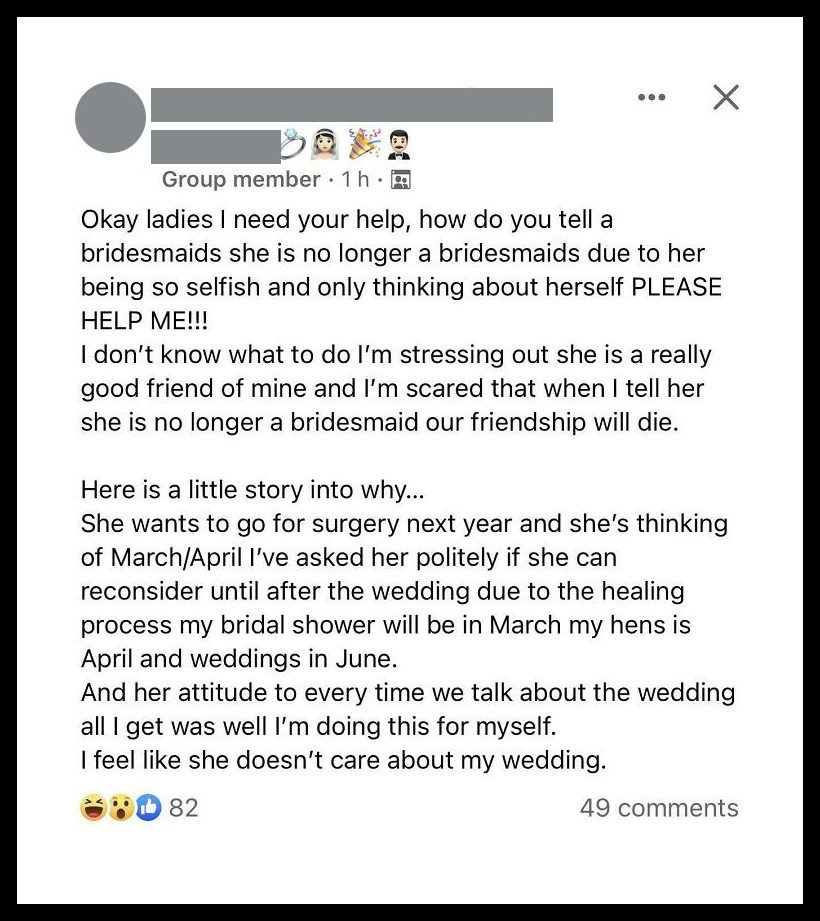Click the party popper emoji

(364, 144)
